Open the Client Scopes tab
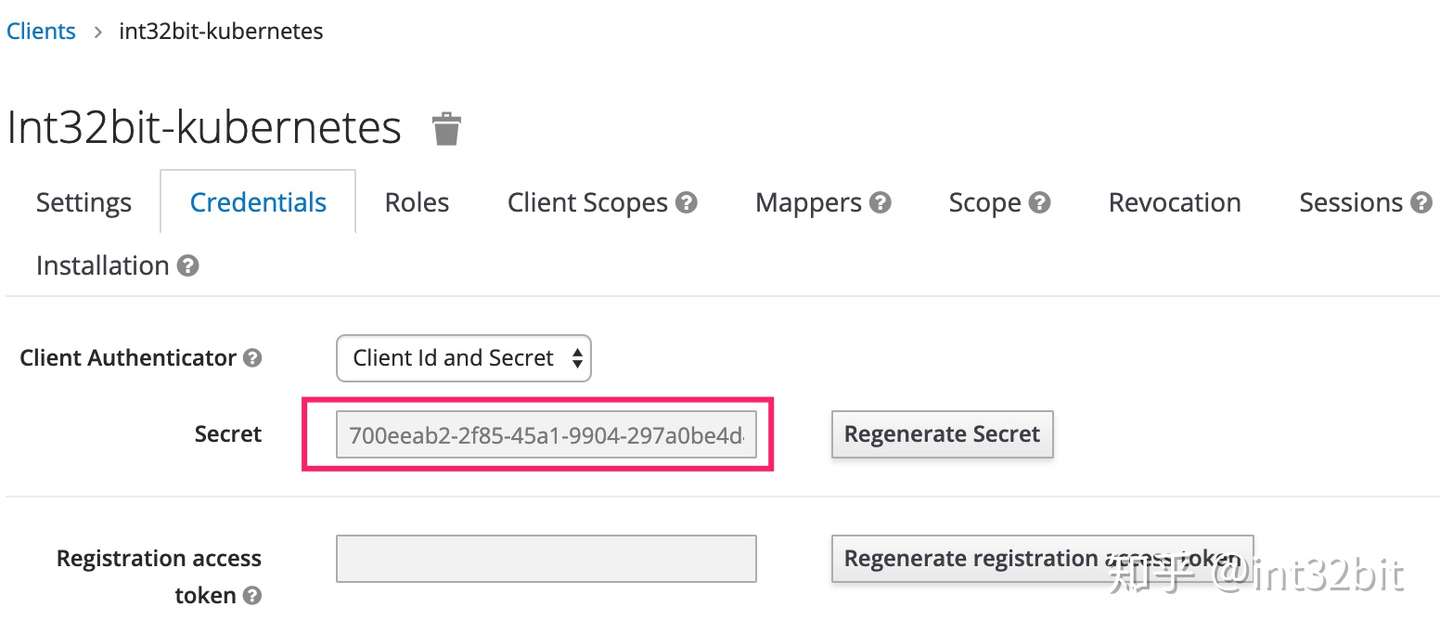The image size is (1440, 633). click(x=587, y=203)
